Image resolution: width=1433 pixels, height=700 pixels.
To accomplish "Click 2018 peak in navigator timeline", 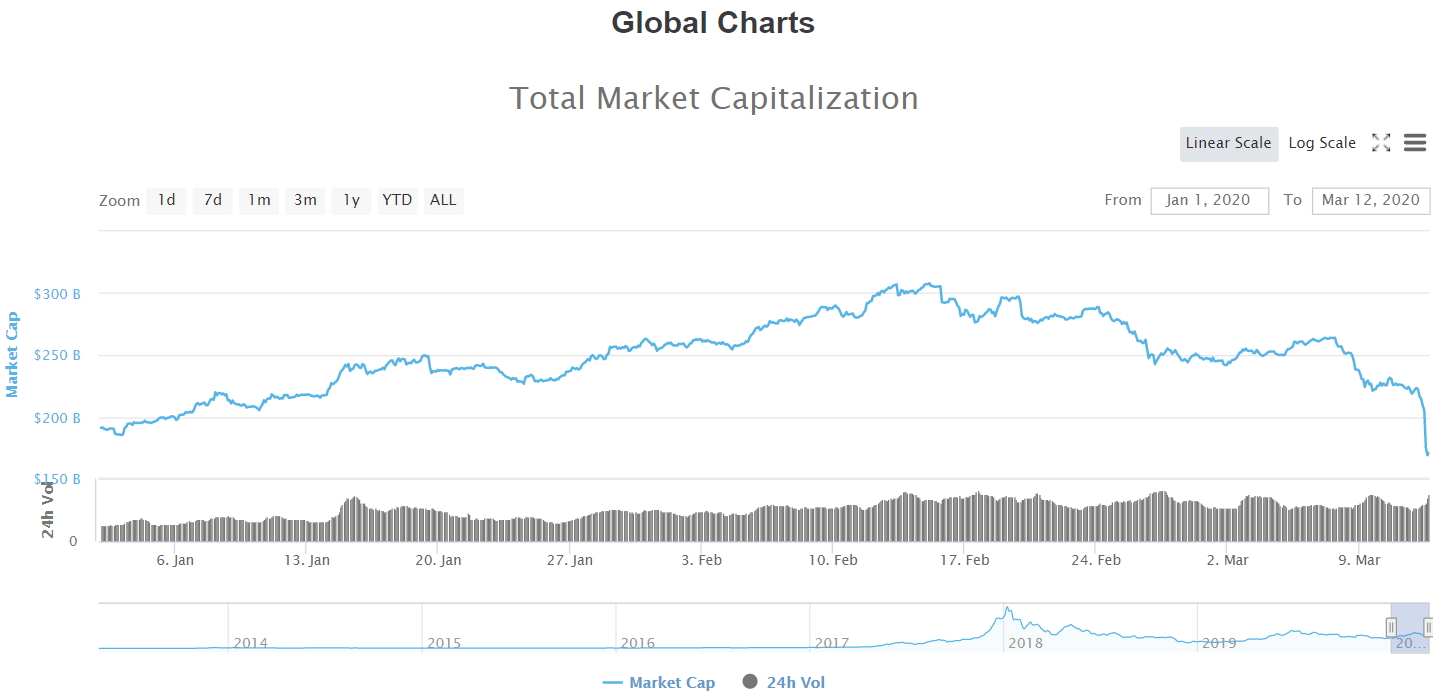I will (x=1007, y=610).
